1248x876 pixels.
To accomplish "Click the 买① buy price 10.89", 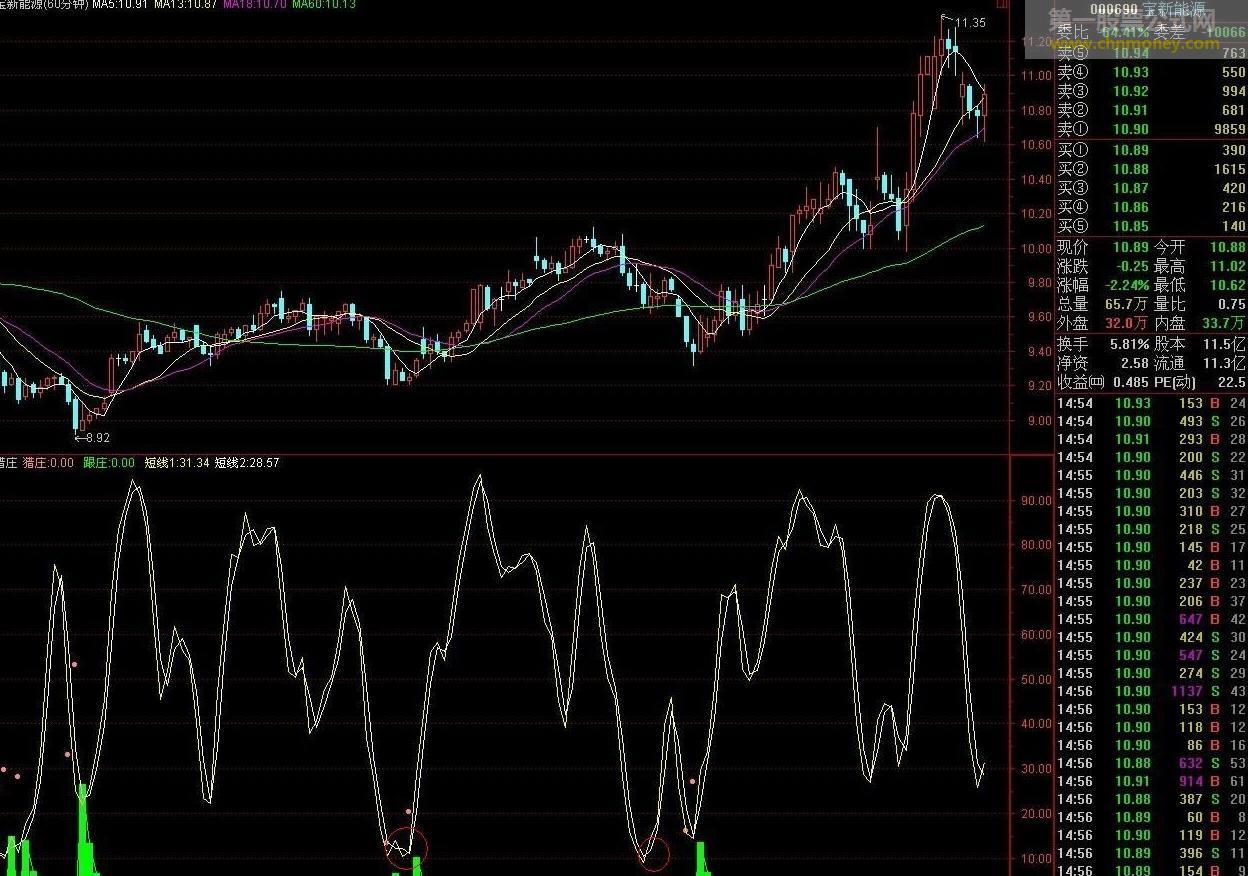I will point(1131,150).
